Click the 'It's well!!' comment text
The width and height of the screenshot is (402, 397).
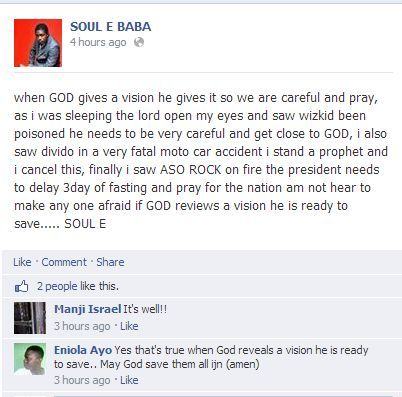pyautogui.click(x=145, y=309)
